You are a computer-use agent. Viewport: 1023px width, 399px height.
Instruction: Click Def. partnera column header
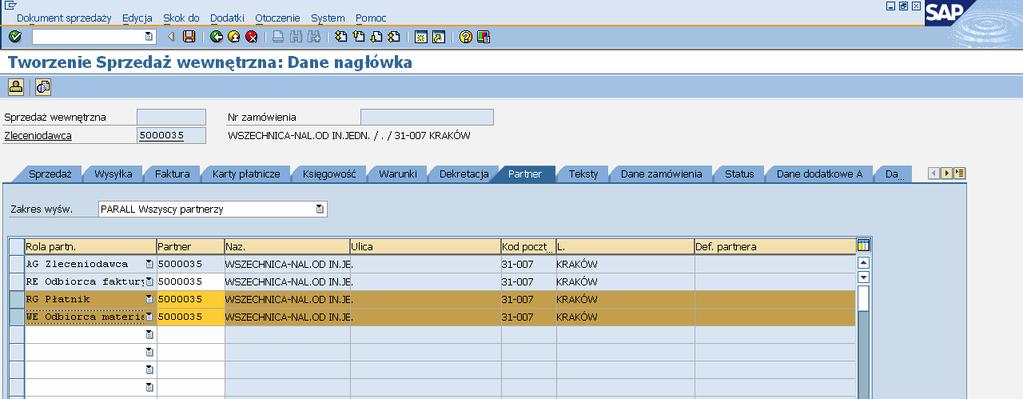[x=774, y=246]
